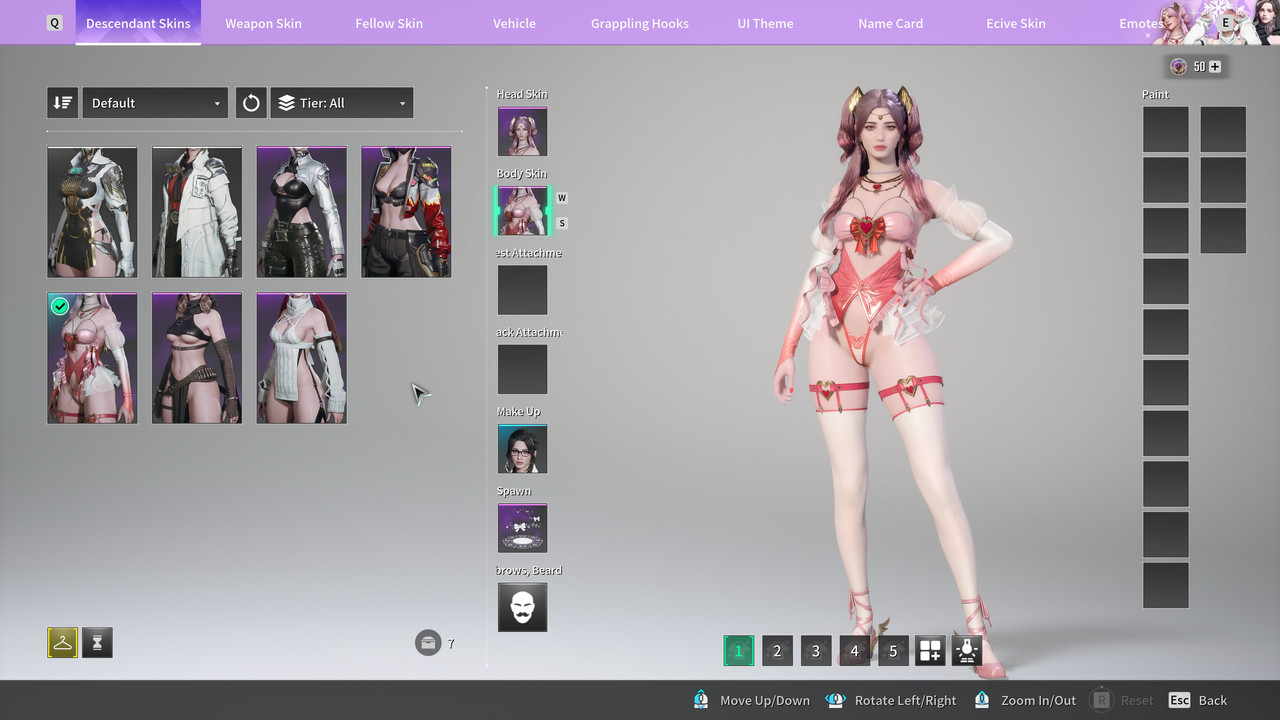Click the first empty Paint swatch slot

pyautogui.click(x=1166, y=130)
